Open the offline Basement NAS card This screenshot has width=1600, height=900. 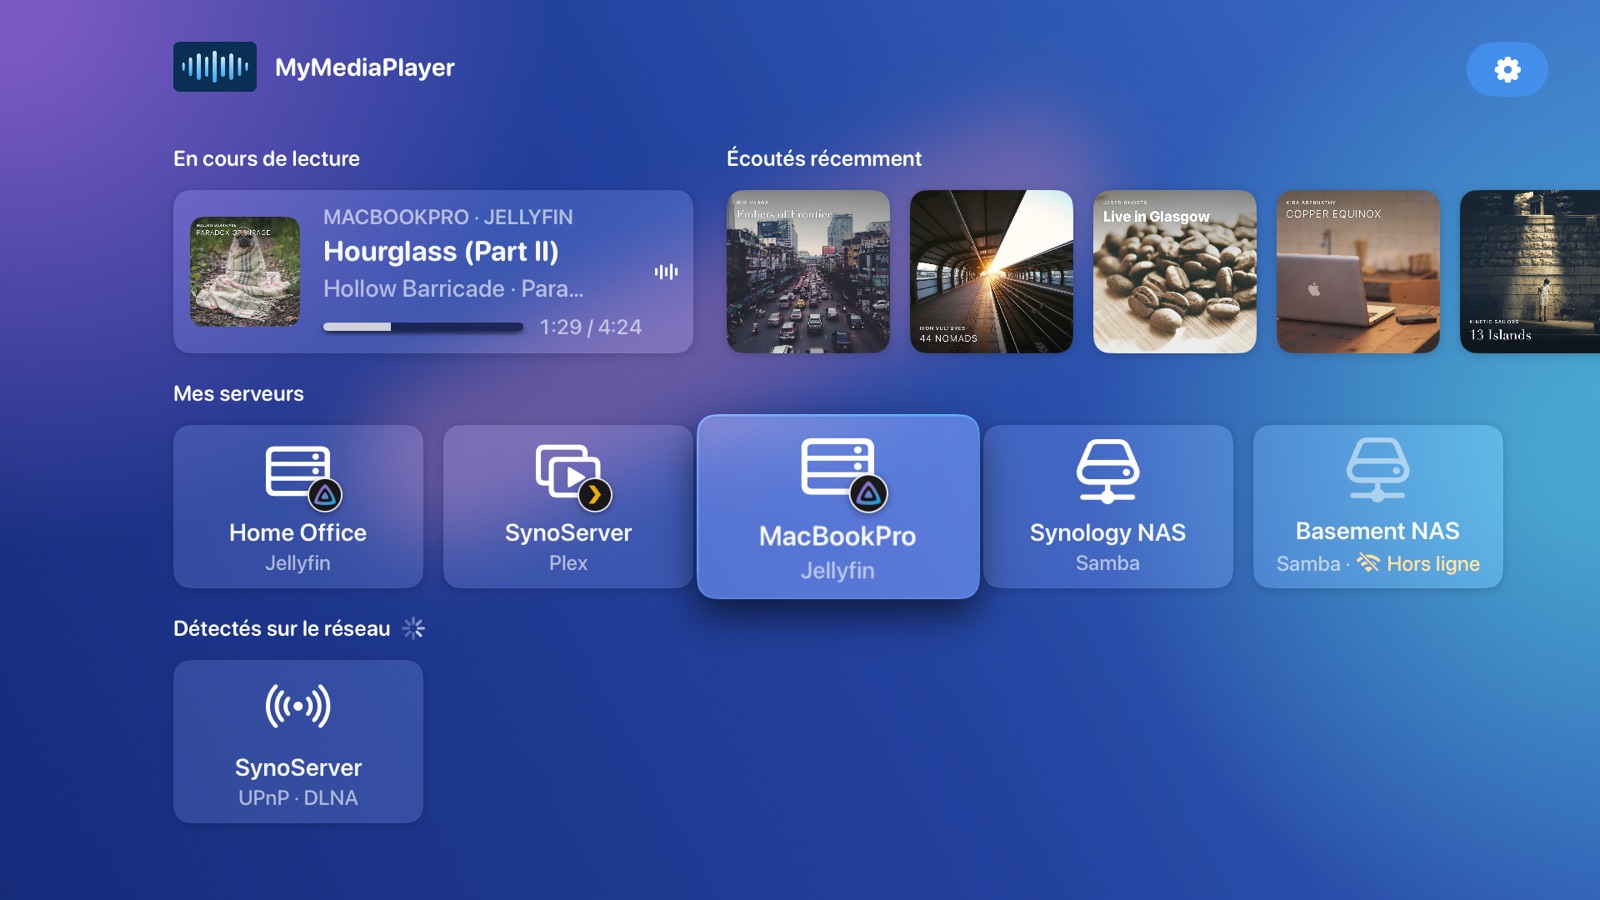coord(1378,507)
